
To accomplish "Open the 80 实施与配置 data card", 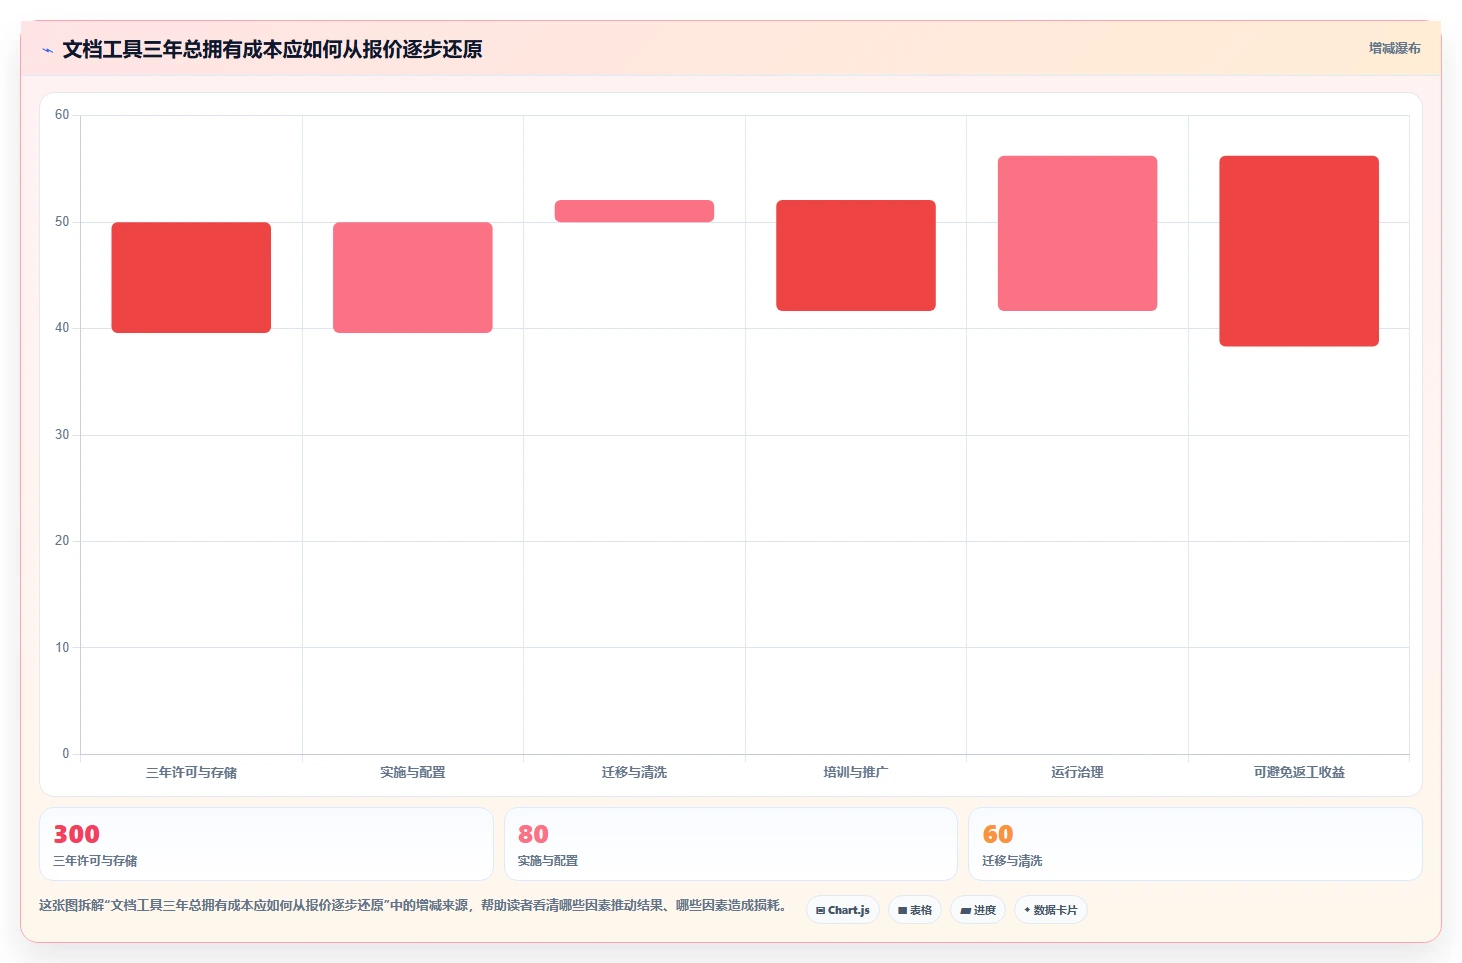I will coord(731,844).
